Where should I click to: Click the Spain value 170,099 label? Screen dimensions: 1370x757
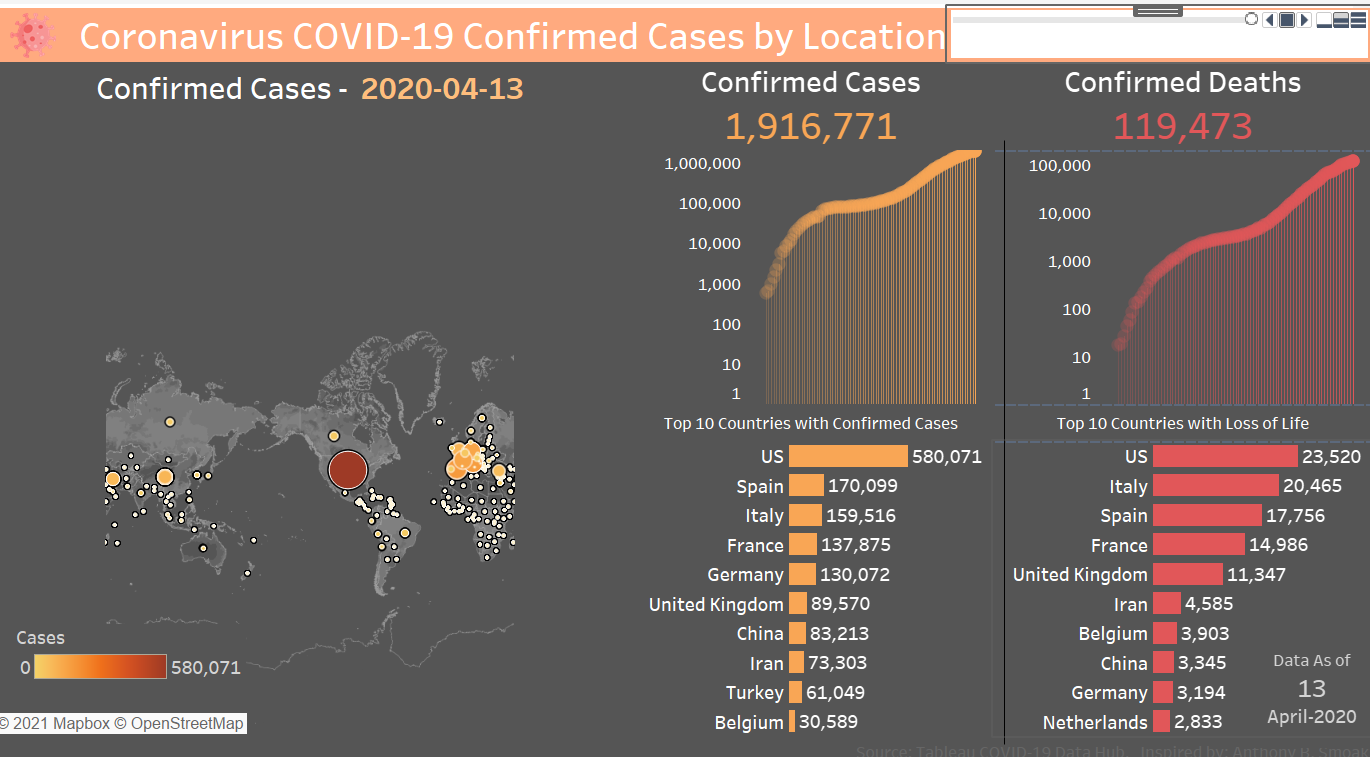pos(863,486)
